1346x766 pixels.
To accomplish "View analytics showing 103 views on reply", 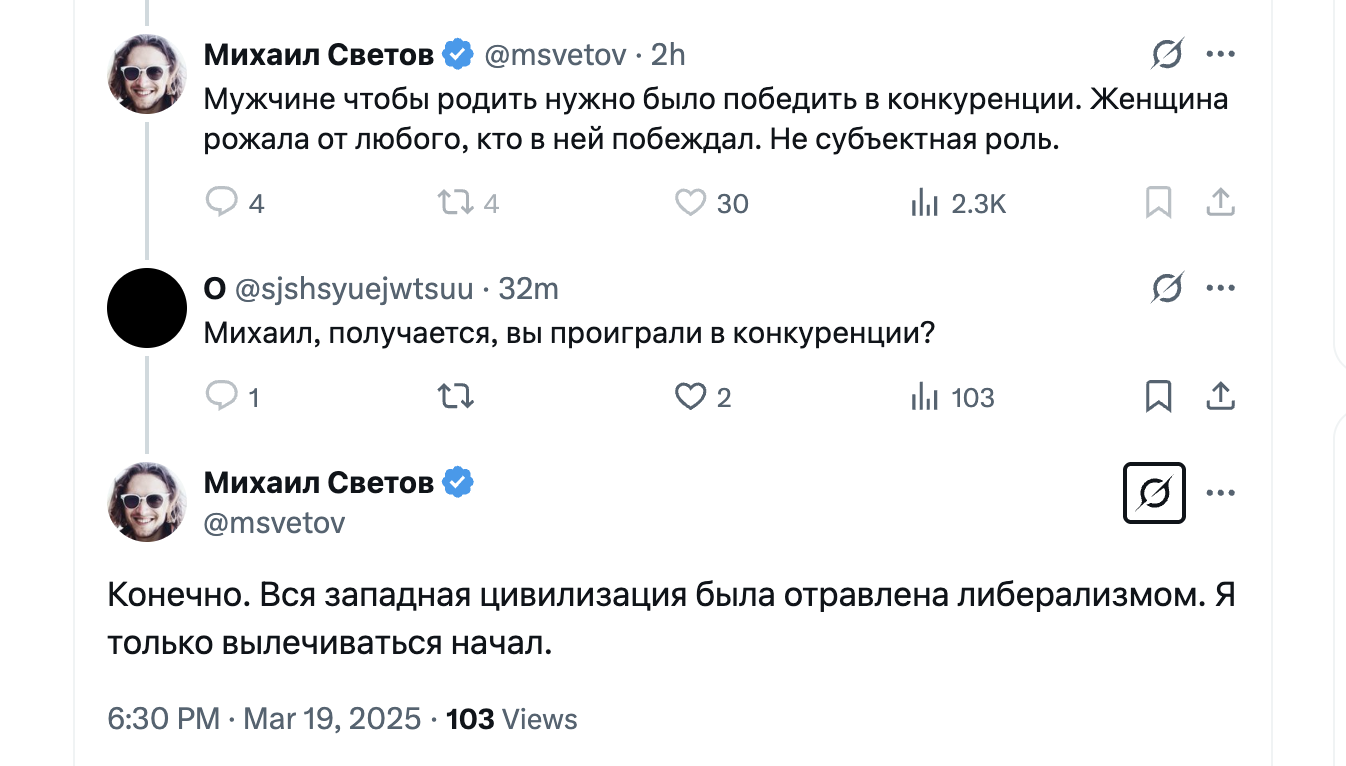I will 925,397.
